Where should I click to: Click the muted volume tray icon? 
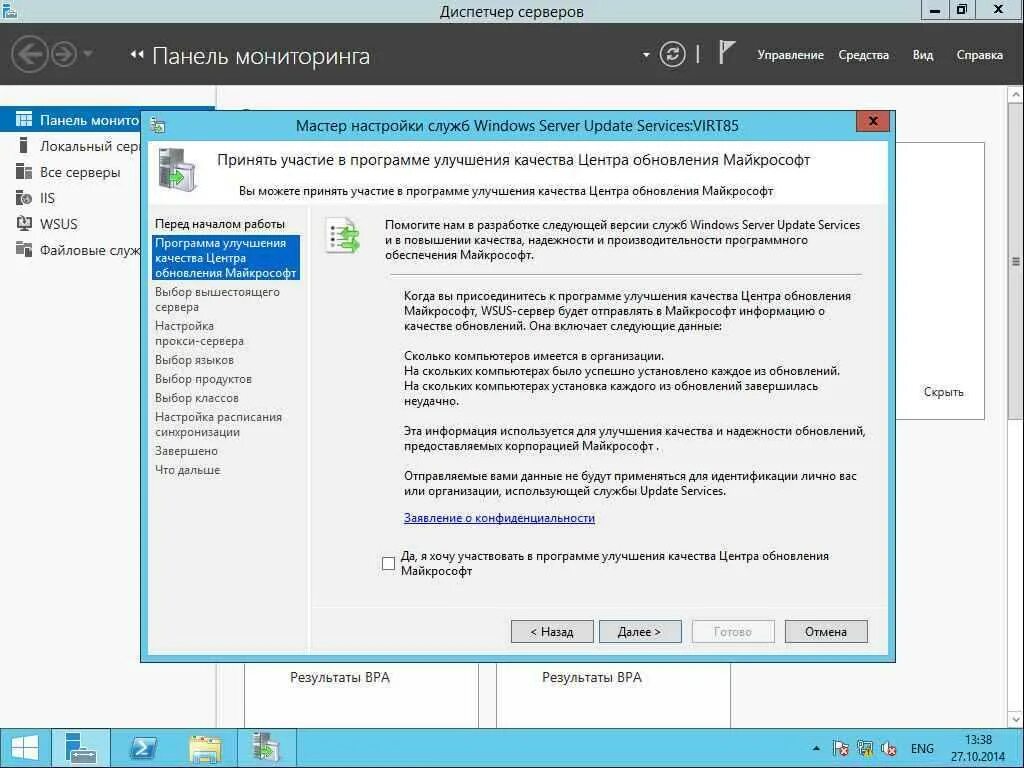tap(889, 748)
